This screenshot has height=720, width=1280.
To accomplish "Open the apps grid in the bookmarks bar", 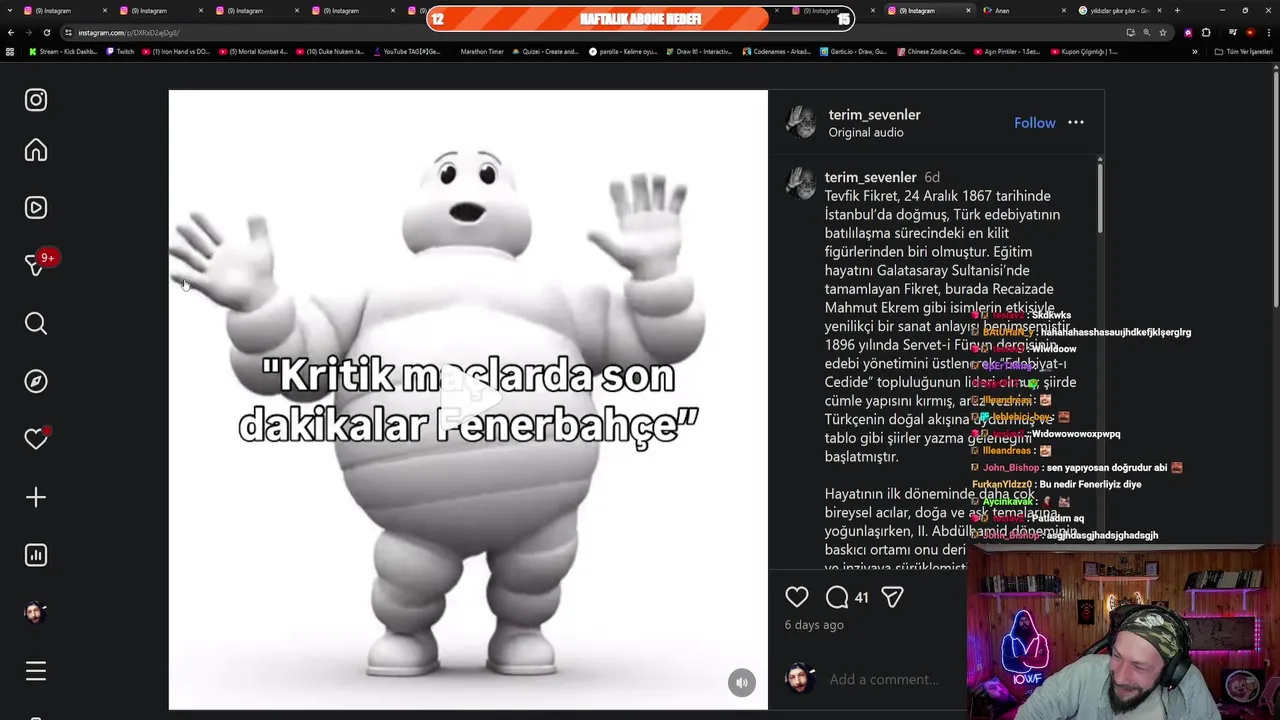I will click(10, 52).
